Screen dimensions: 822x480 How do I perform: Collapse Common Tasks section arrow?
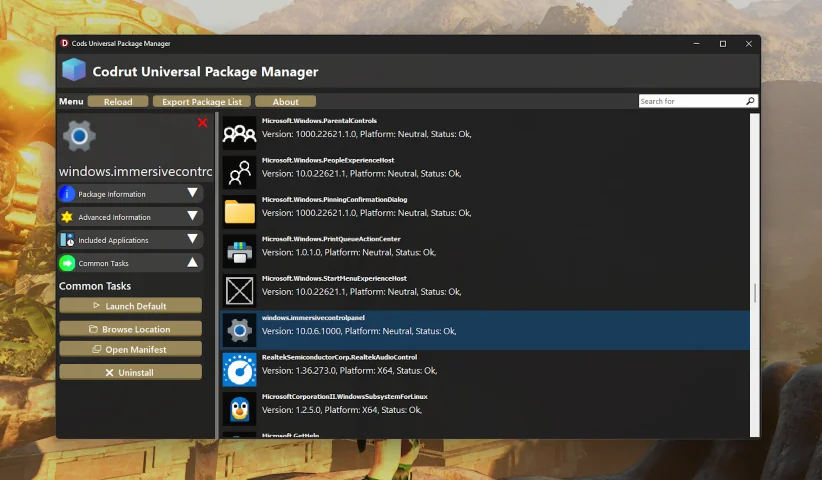[192, 263]
